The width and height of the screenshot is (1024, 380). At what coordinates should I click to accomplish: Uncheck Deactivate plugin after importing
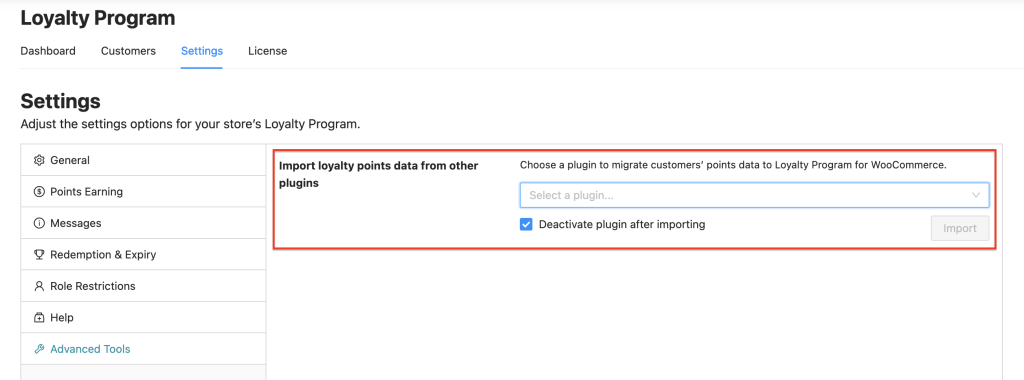pos(526,225)
